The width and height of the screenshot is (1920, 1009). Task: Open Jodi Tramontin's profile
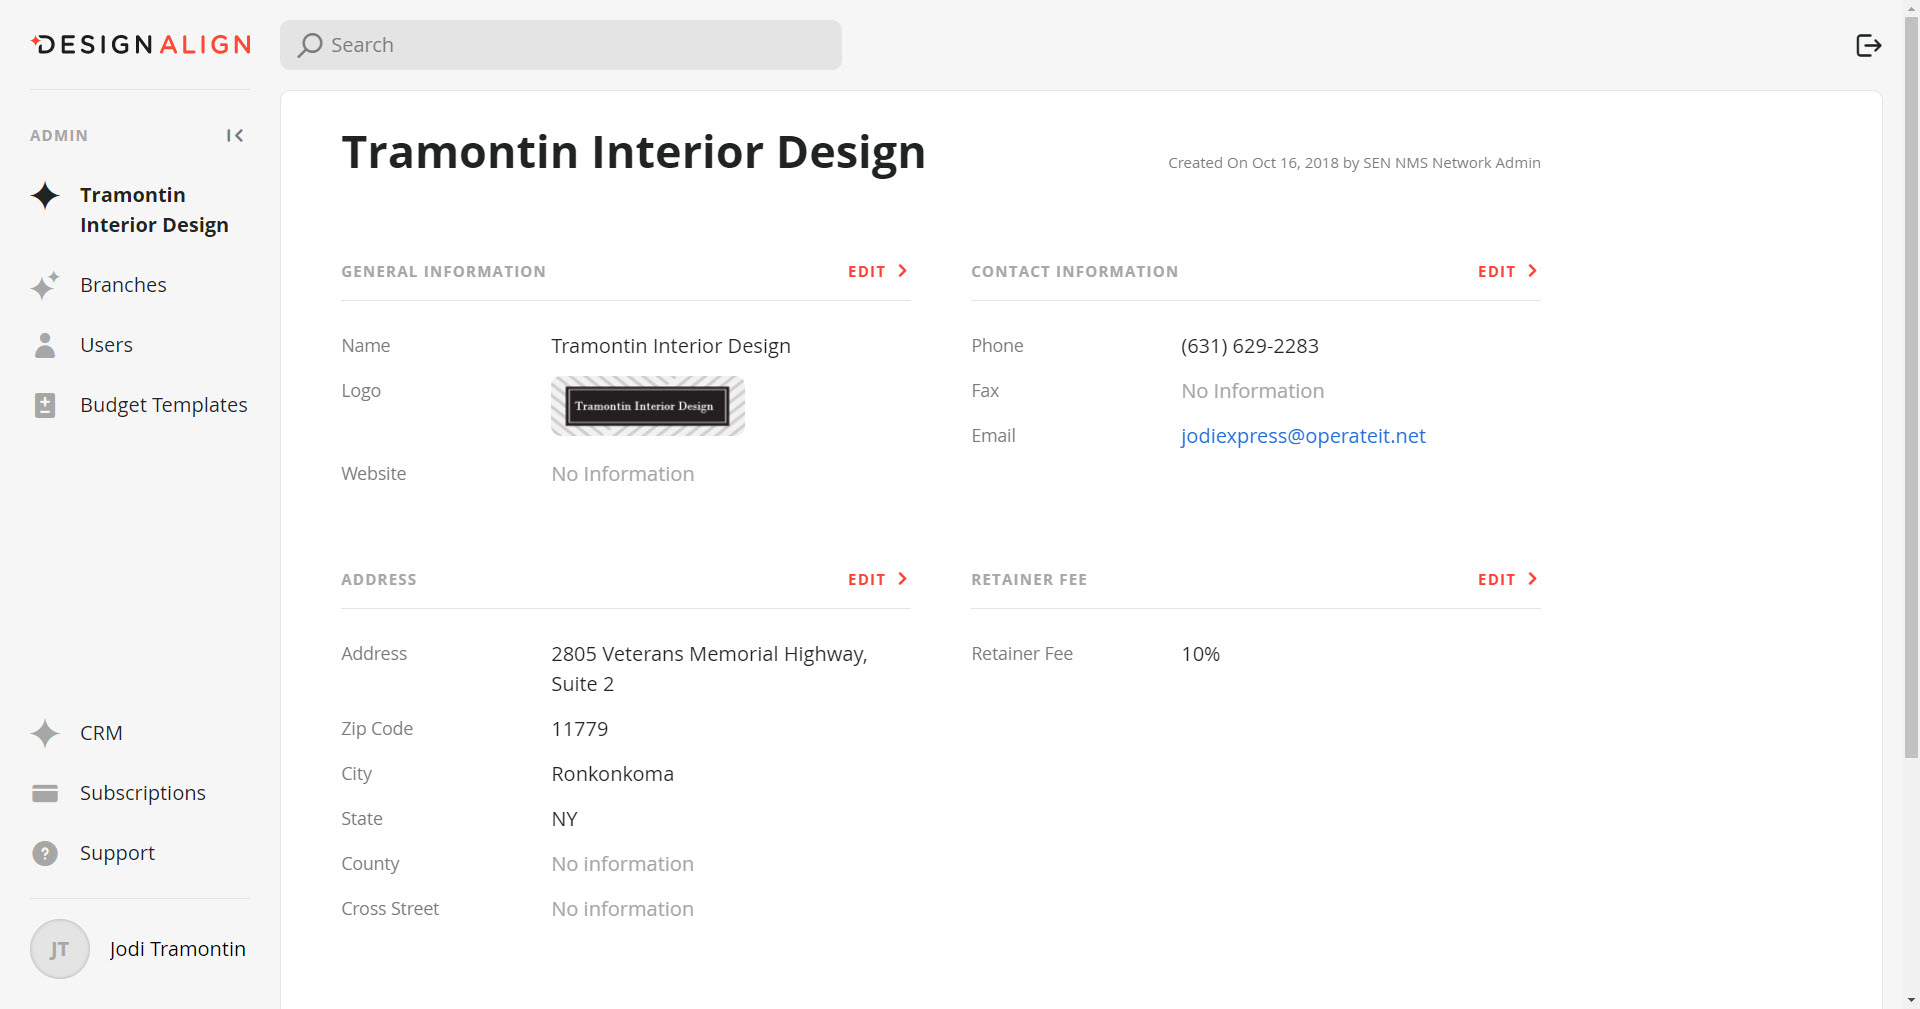[x=178, y=949]
